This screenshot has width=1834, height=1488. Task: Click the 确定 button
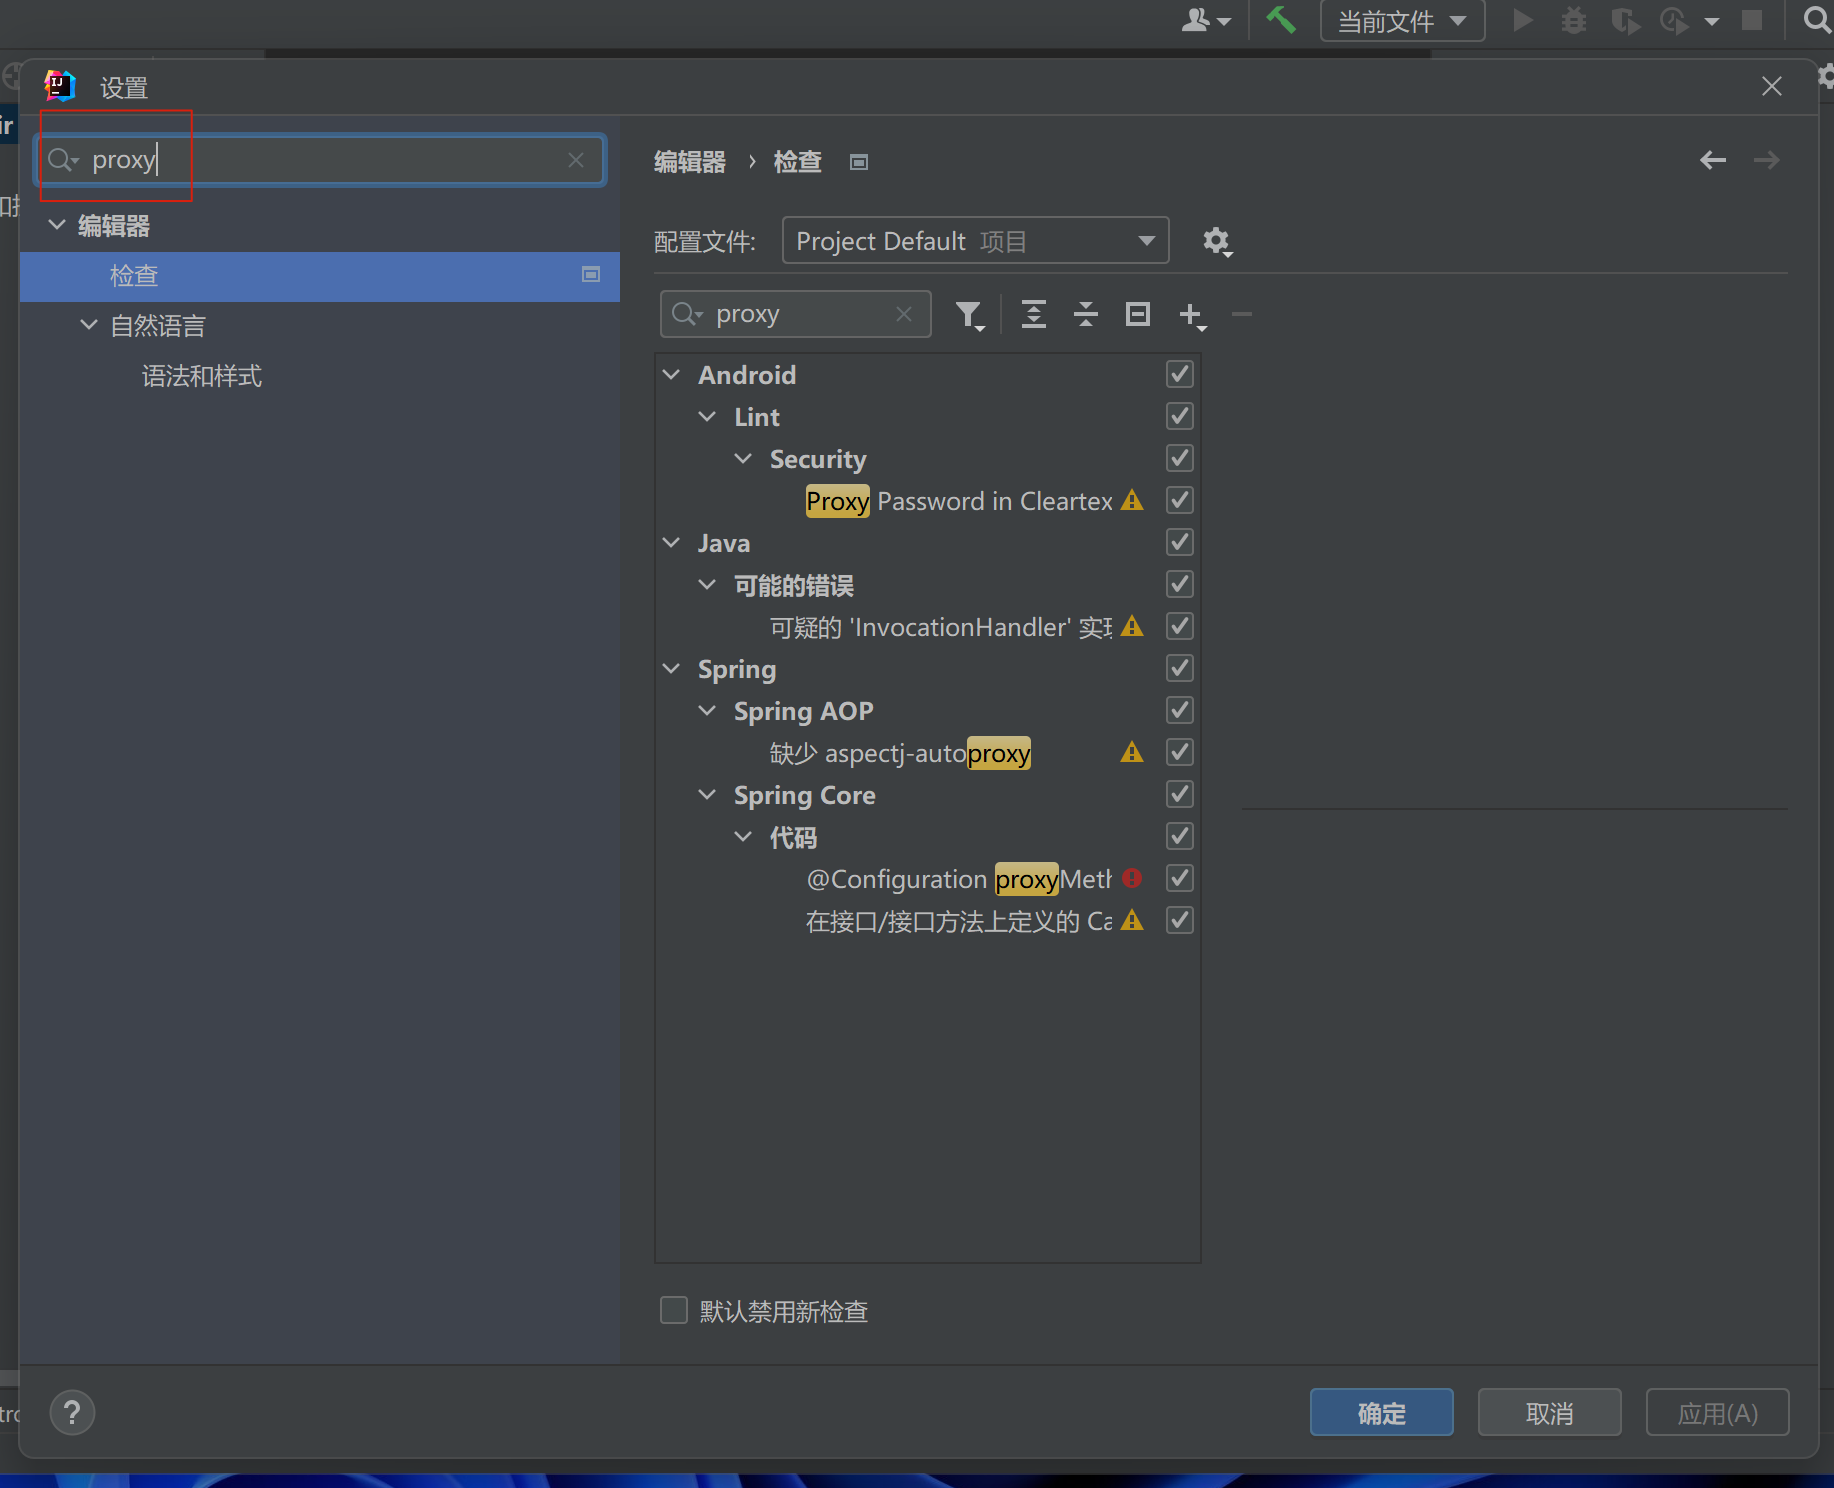[x=1381, y=1412]
